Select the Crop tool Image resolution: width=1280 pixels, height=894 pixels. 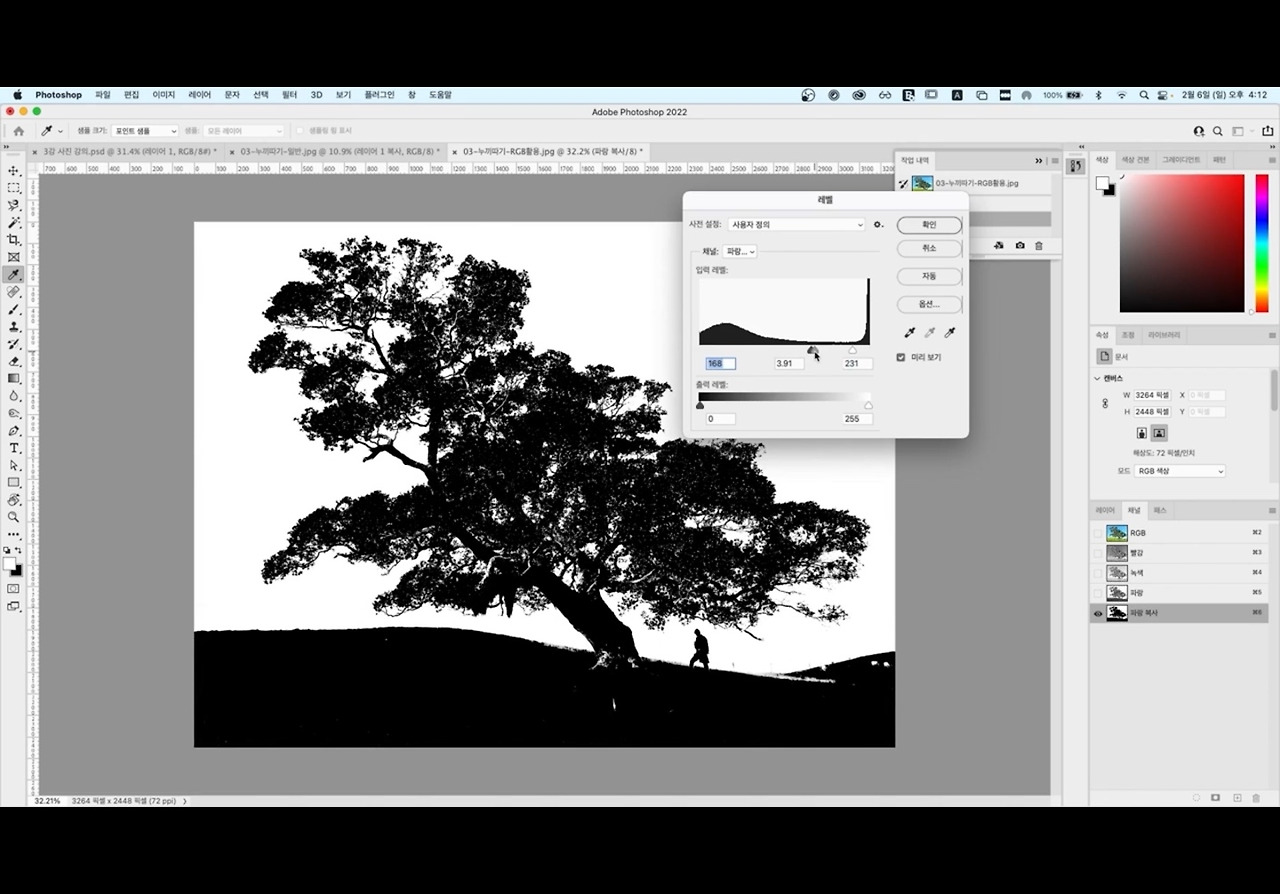tap(14, 240)
